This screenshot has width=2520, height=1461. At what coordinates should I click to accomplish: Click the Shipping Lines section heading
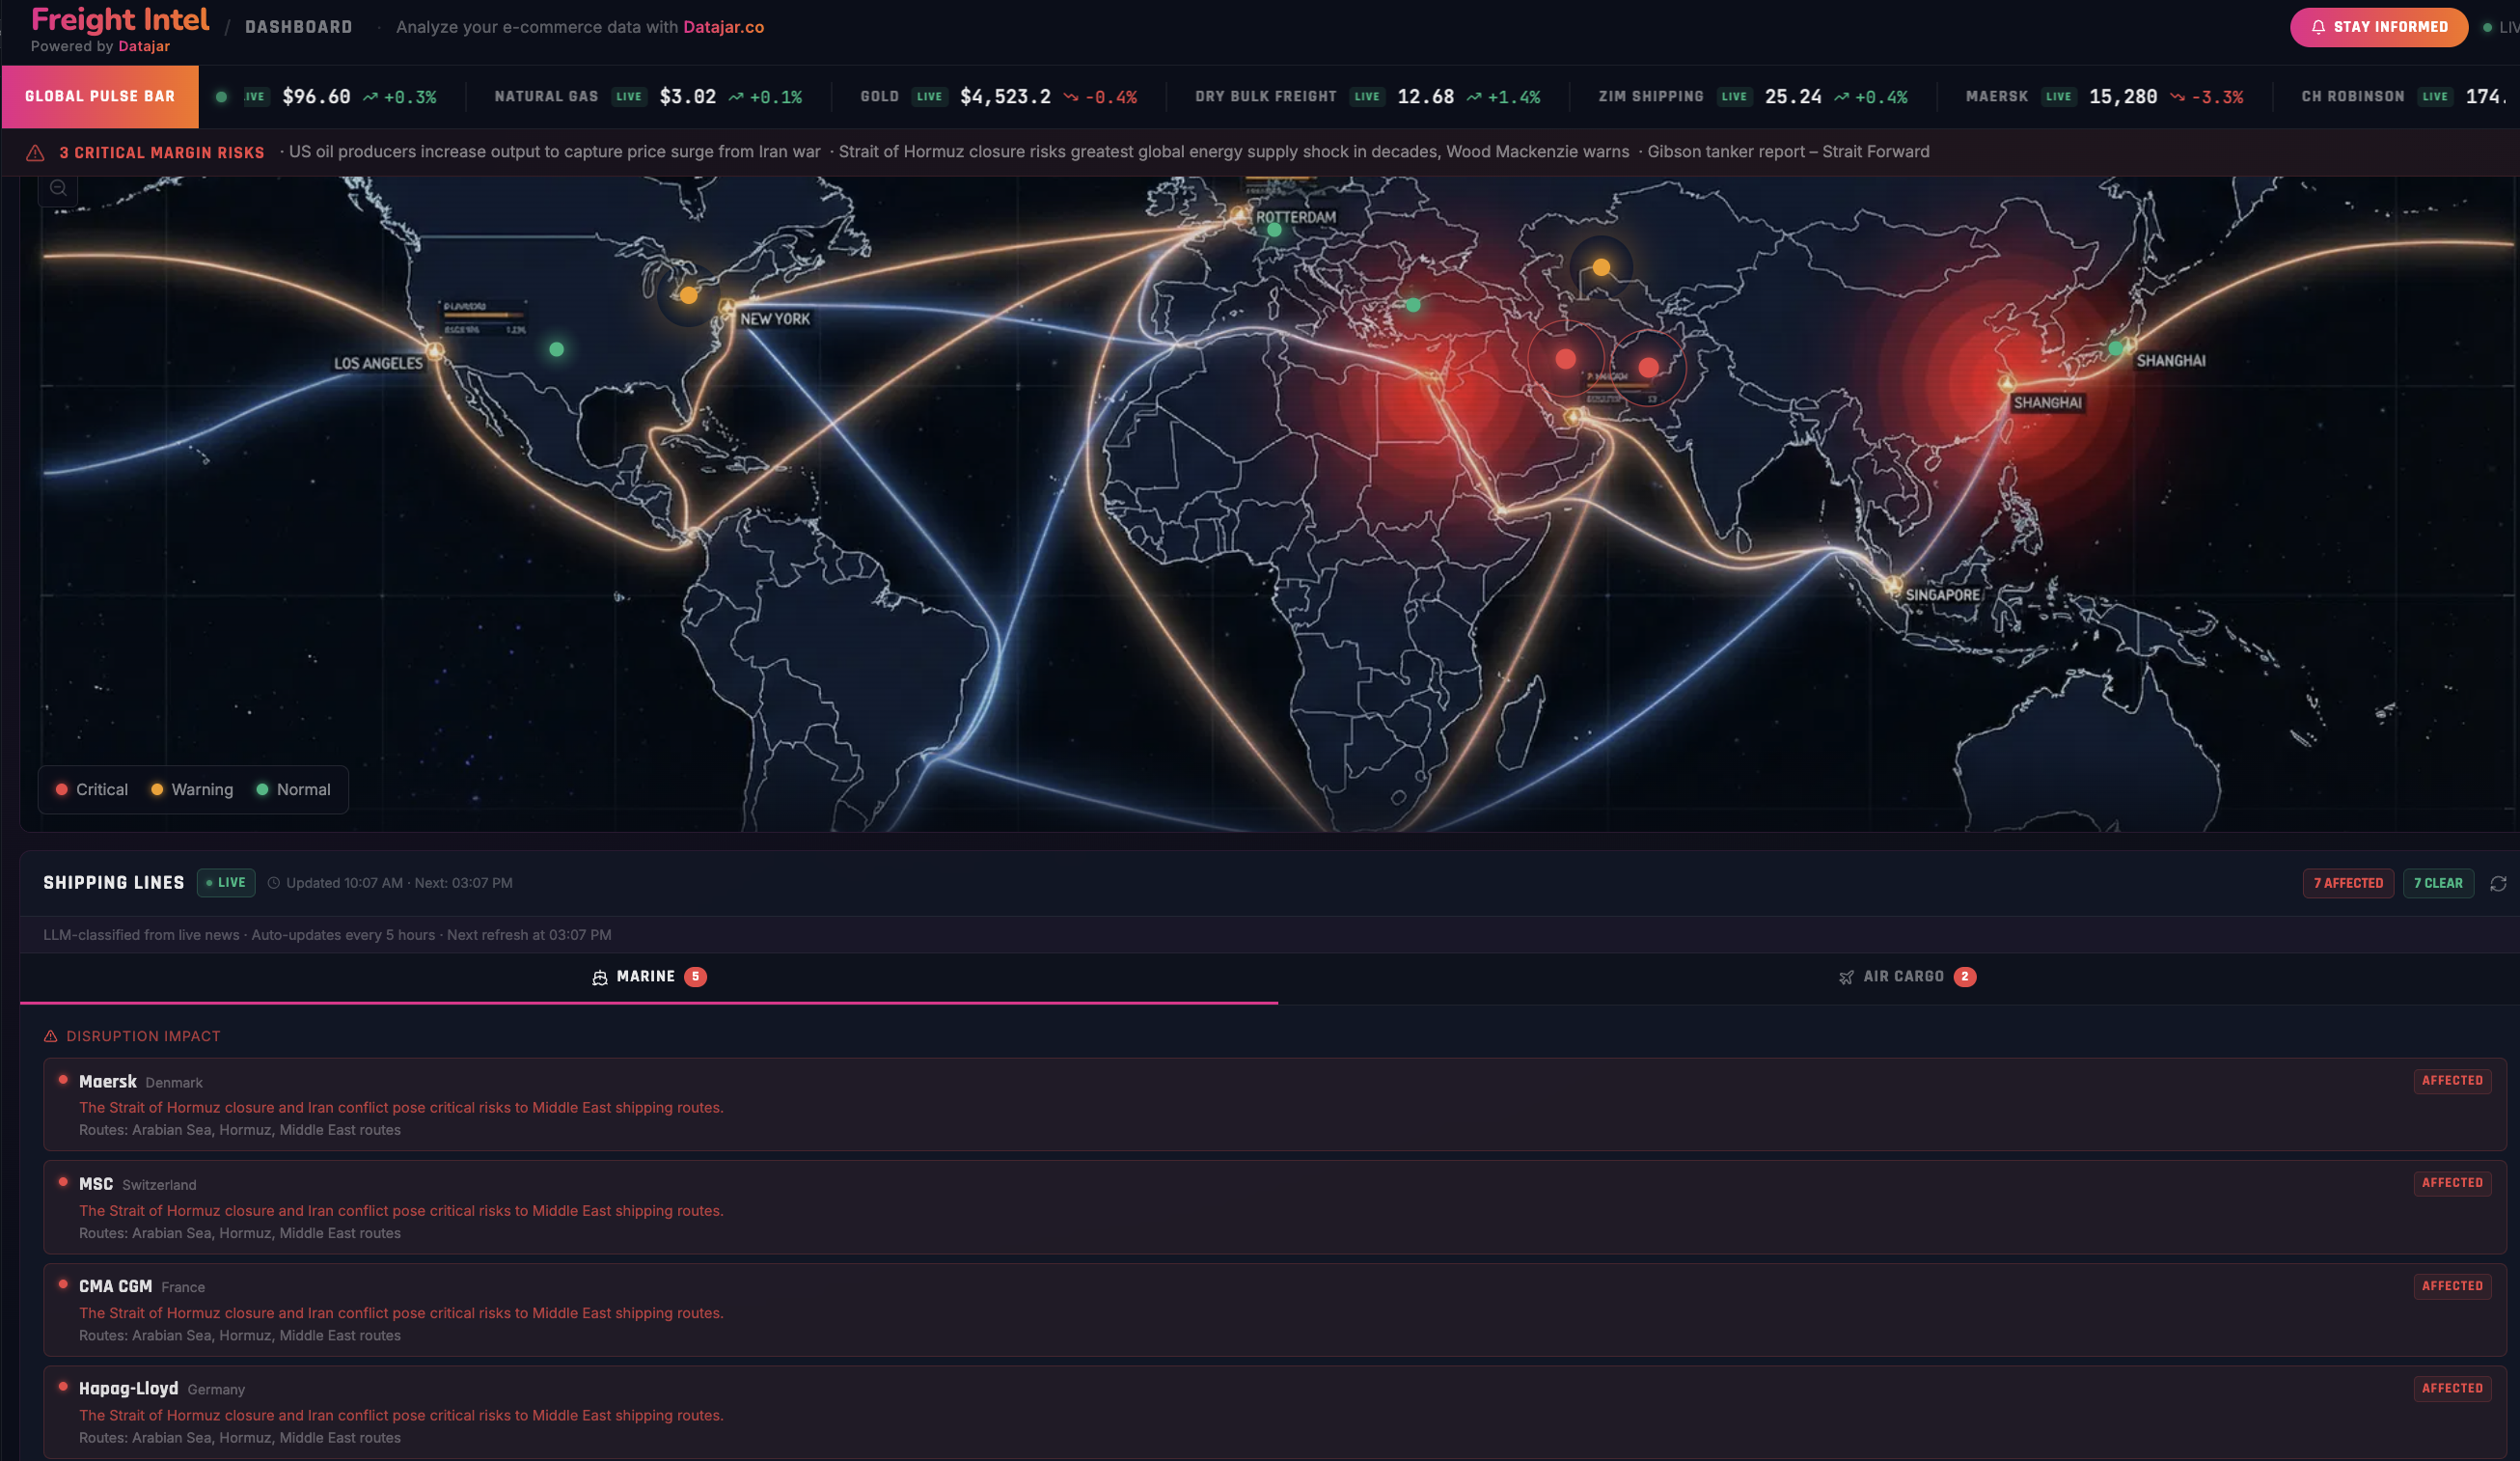pyautogui.click(x=114, y=883)
